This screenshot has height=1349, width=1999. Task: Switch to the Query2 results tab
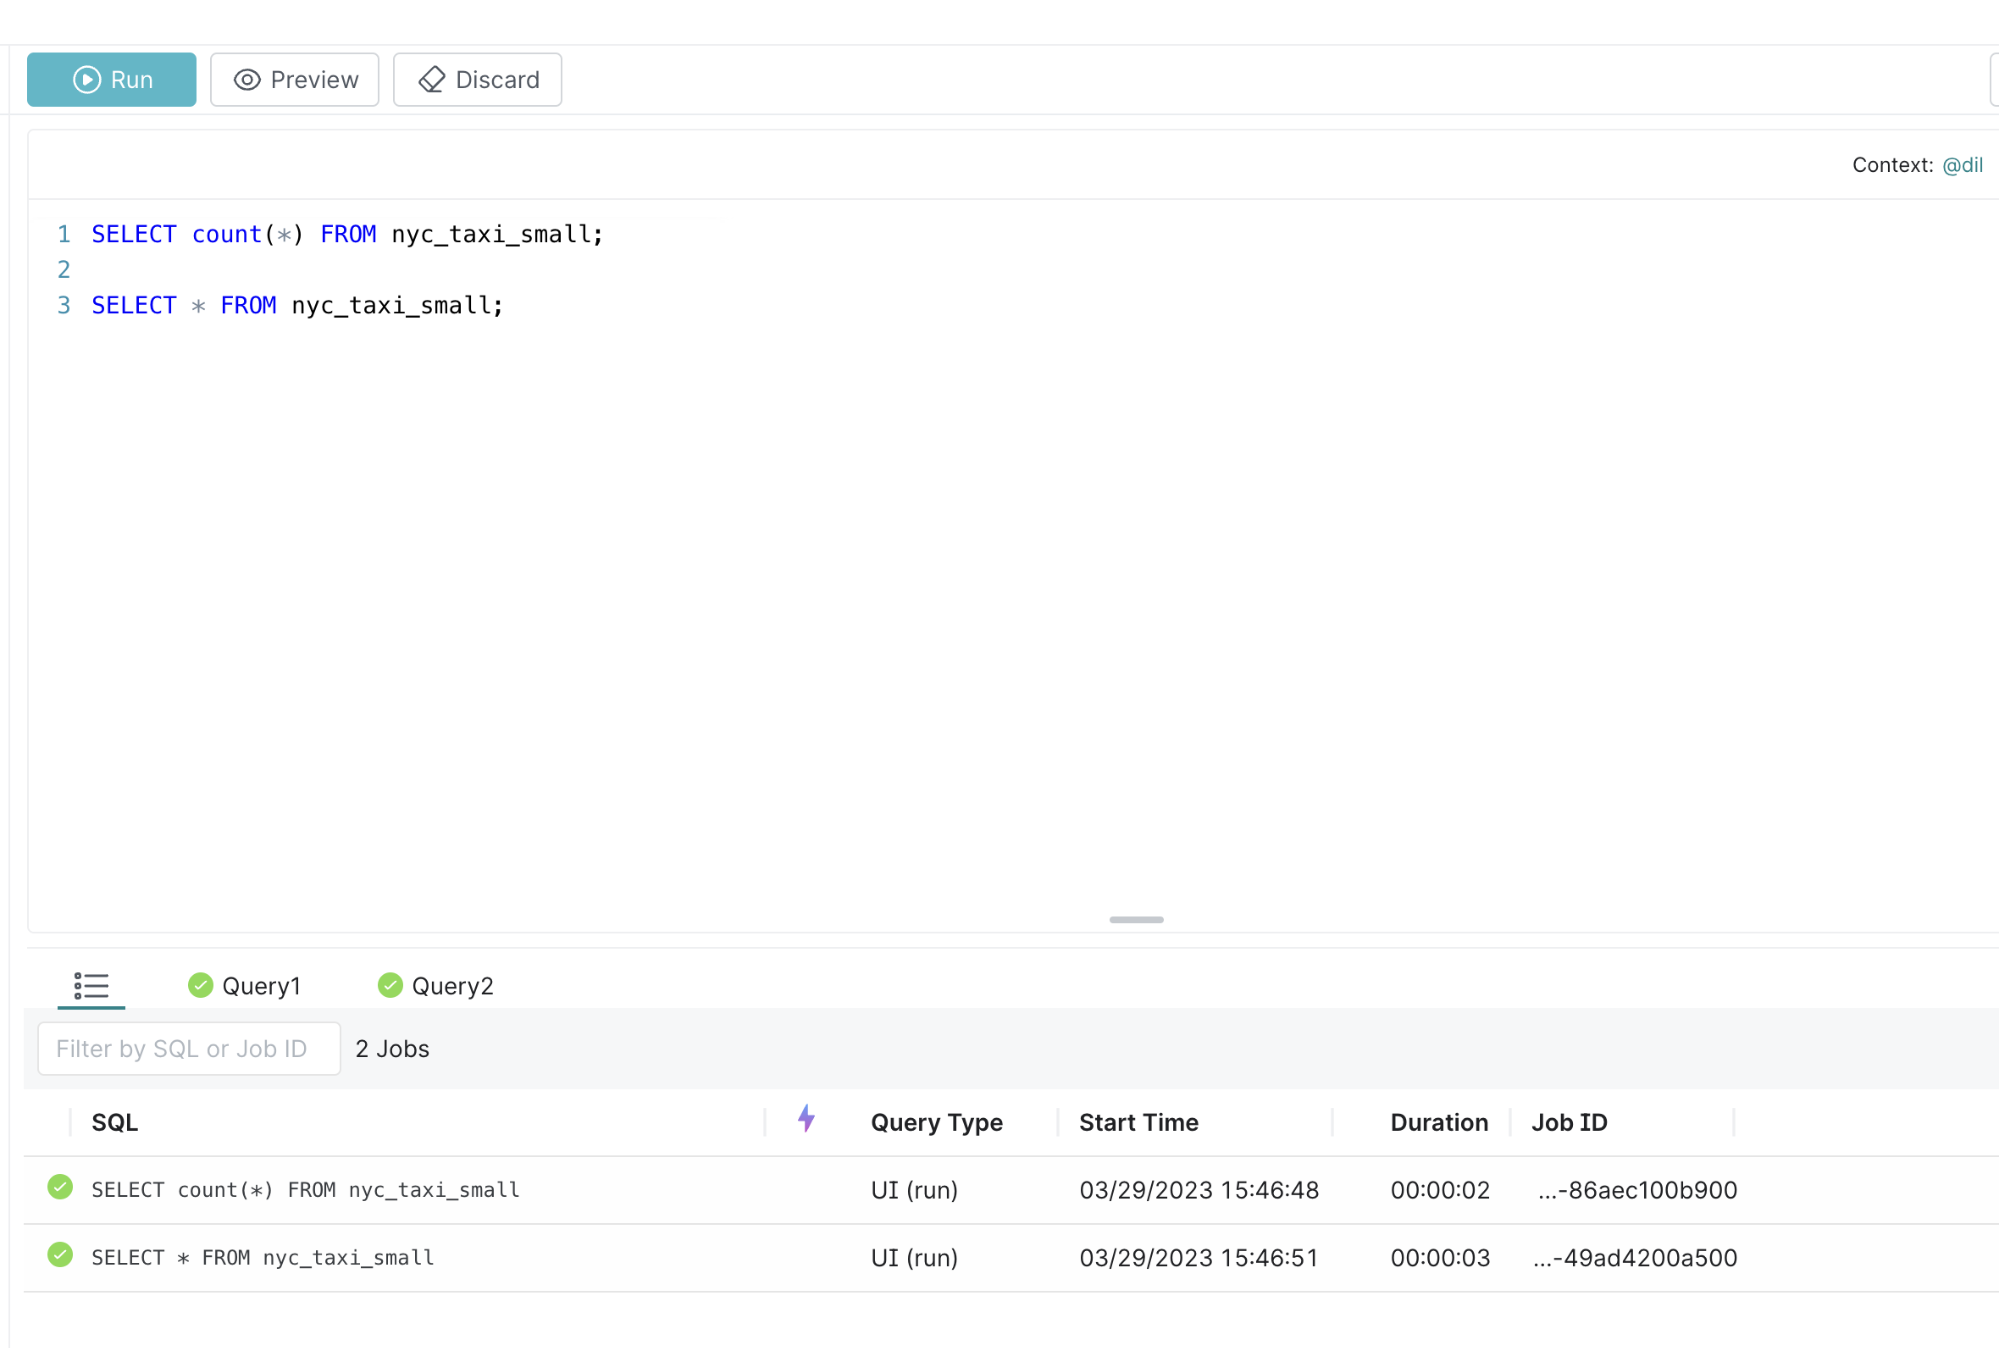452,985
